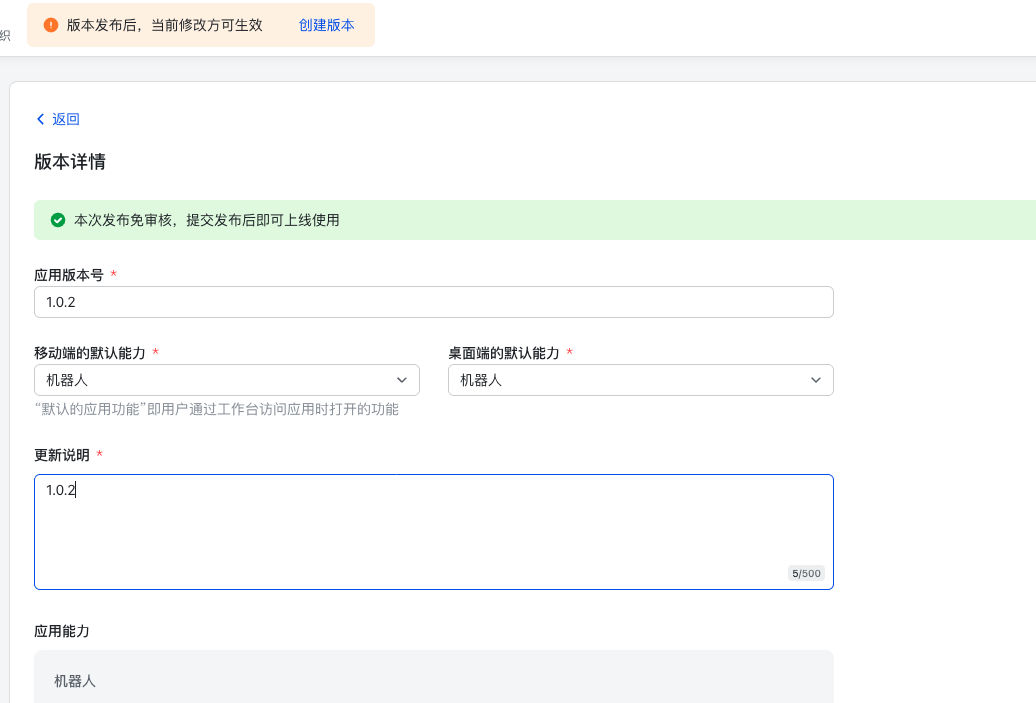Image resolution: width=1036 pixels, height=703 pixels.
Task: Click the 创建版本 button to publish a version
Action: pos(327,25)
